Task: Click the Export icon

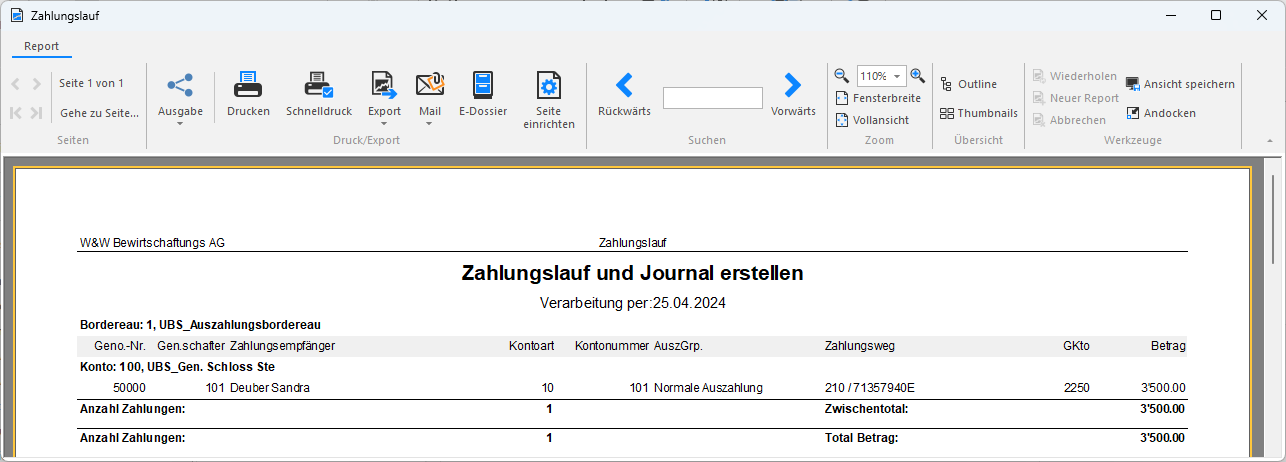Action: click(384, 85)
